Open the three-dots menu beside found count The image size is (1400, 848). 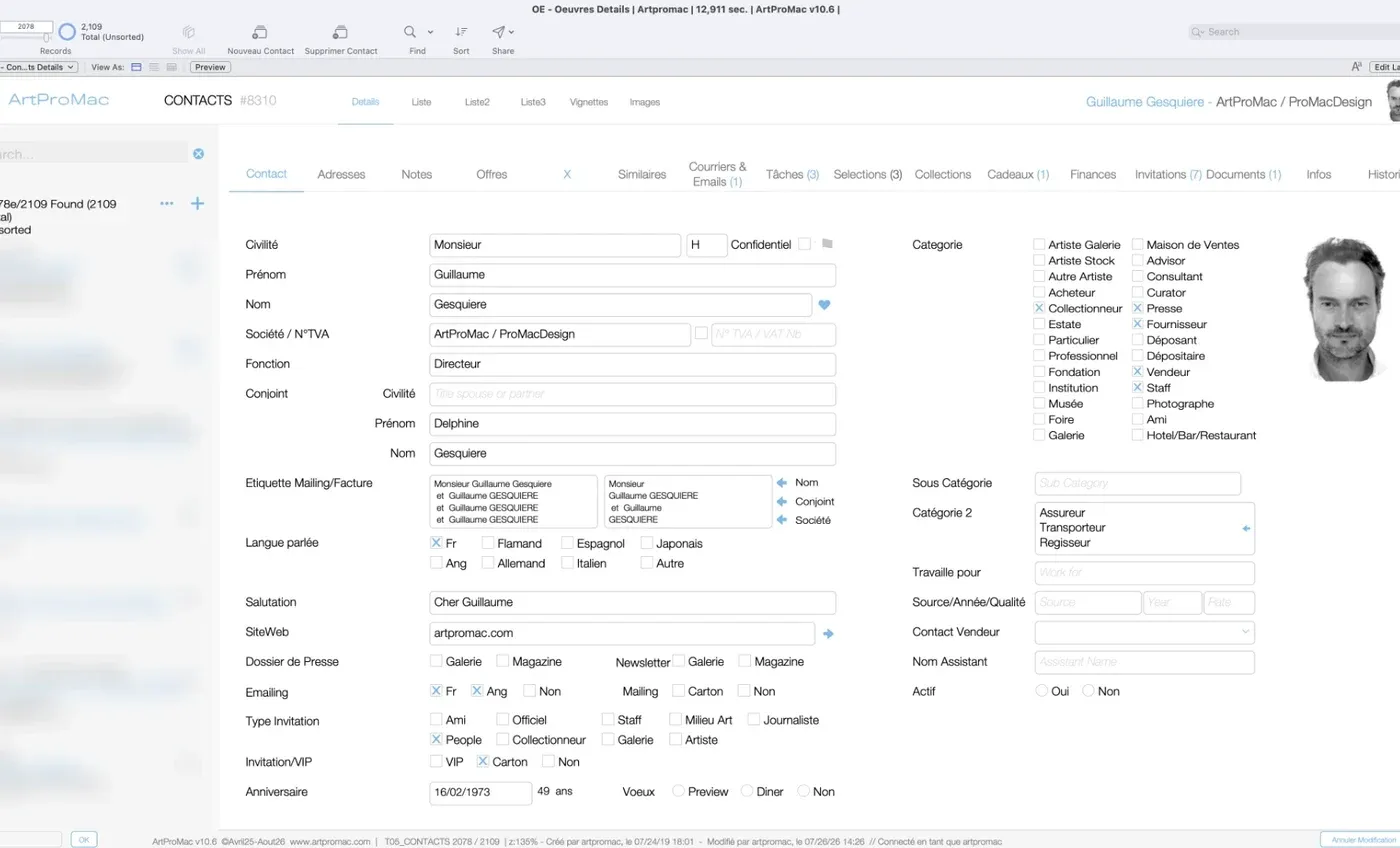[x=167, y=204]
